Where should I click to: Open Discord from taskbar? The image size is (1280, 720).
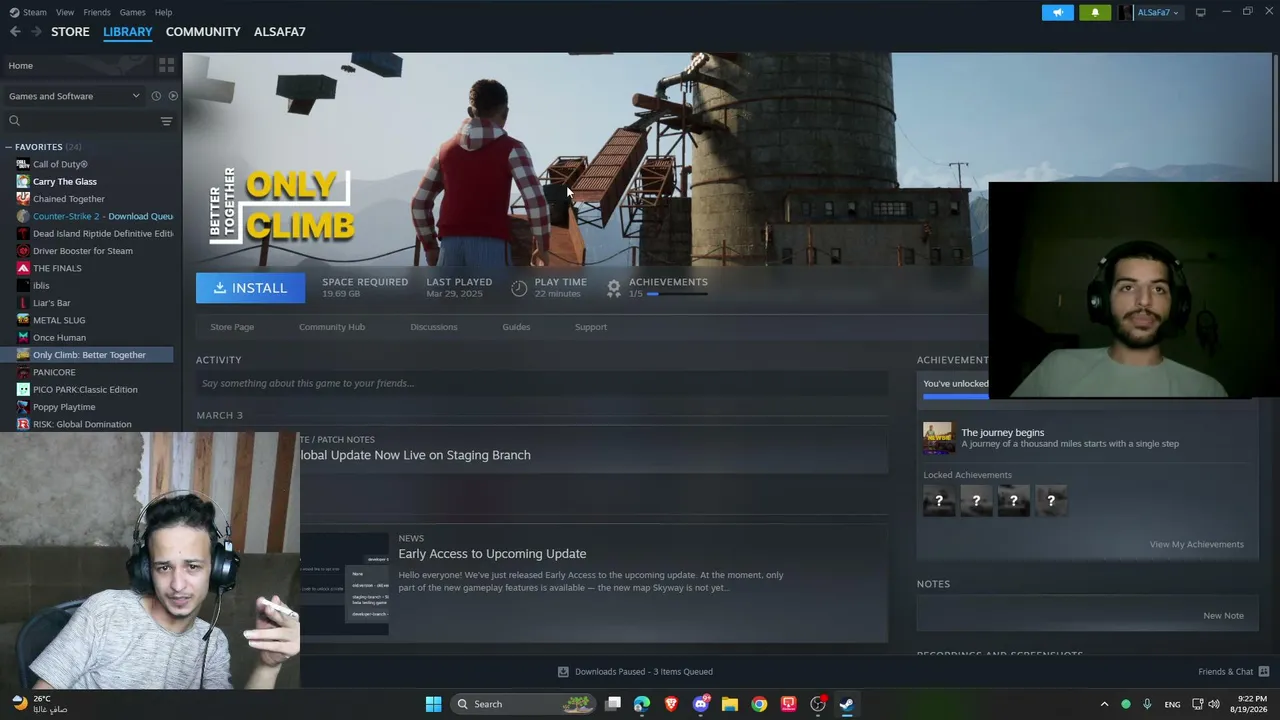tap(701, 704)
